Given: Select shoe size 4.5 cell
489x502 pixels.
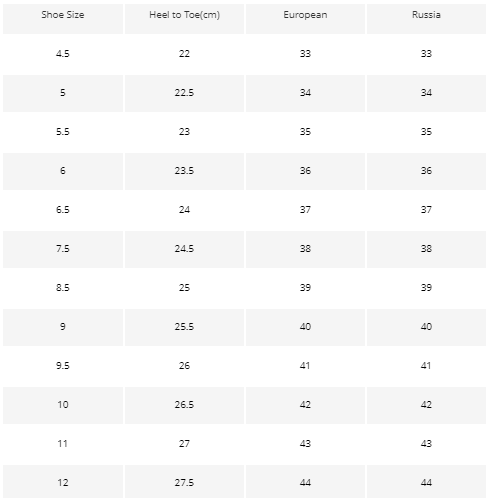Looking at the screenshot, I should point(63,54).
